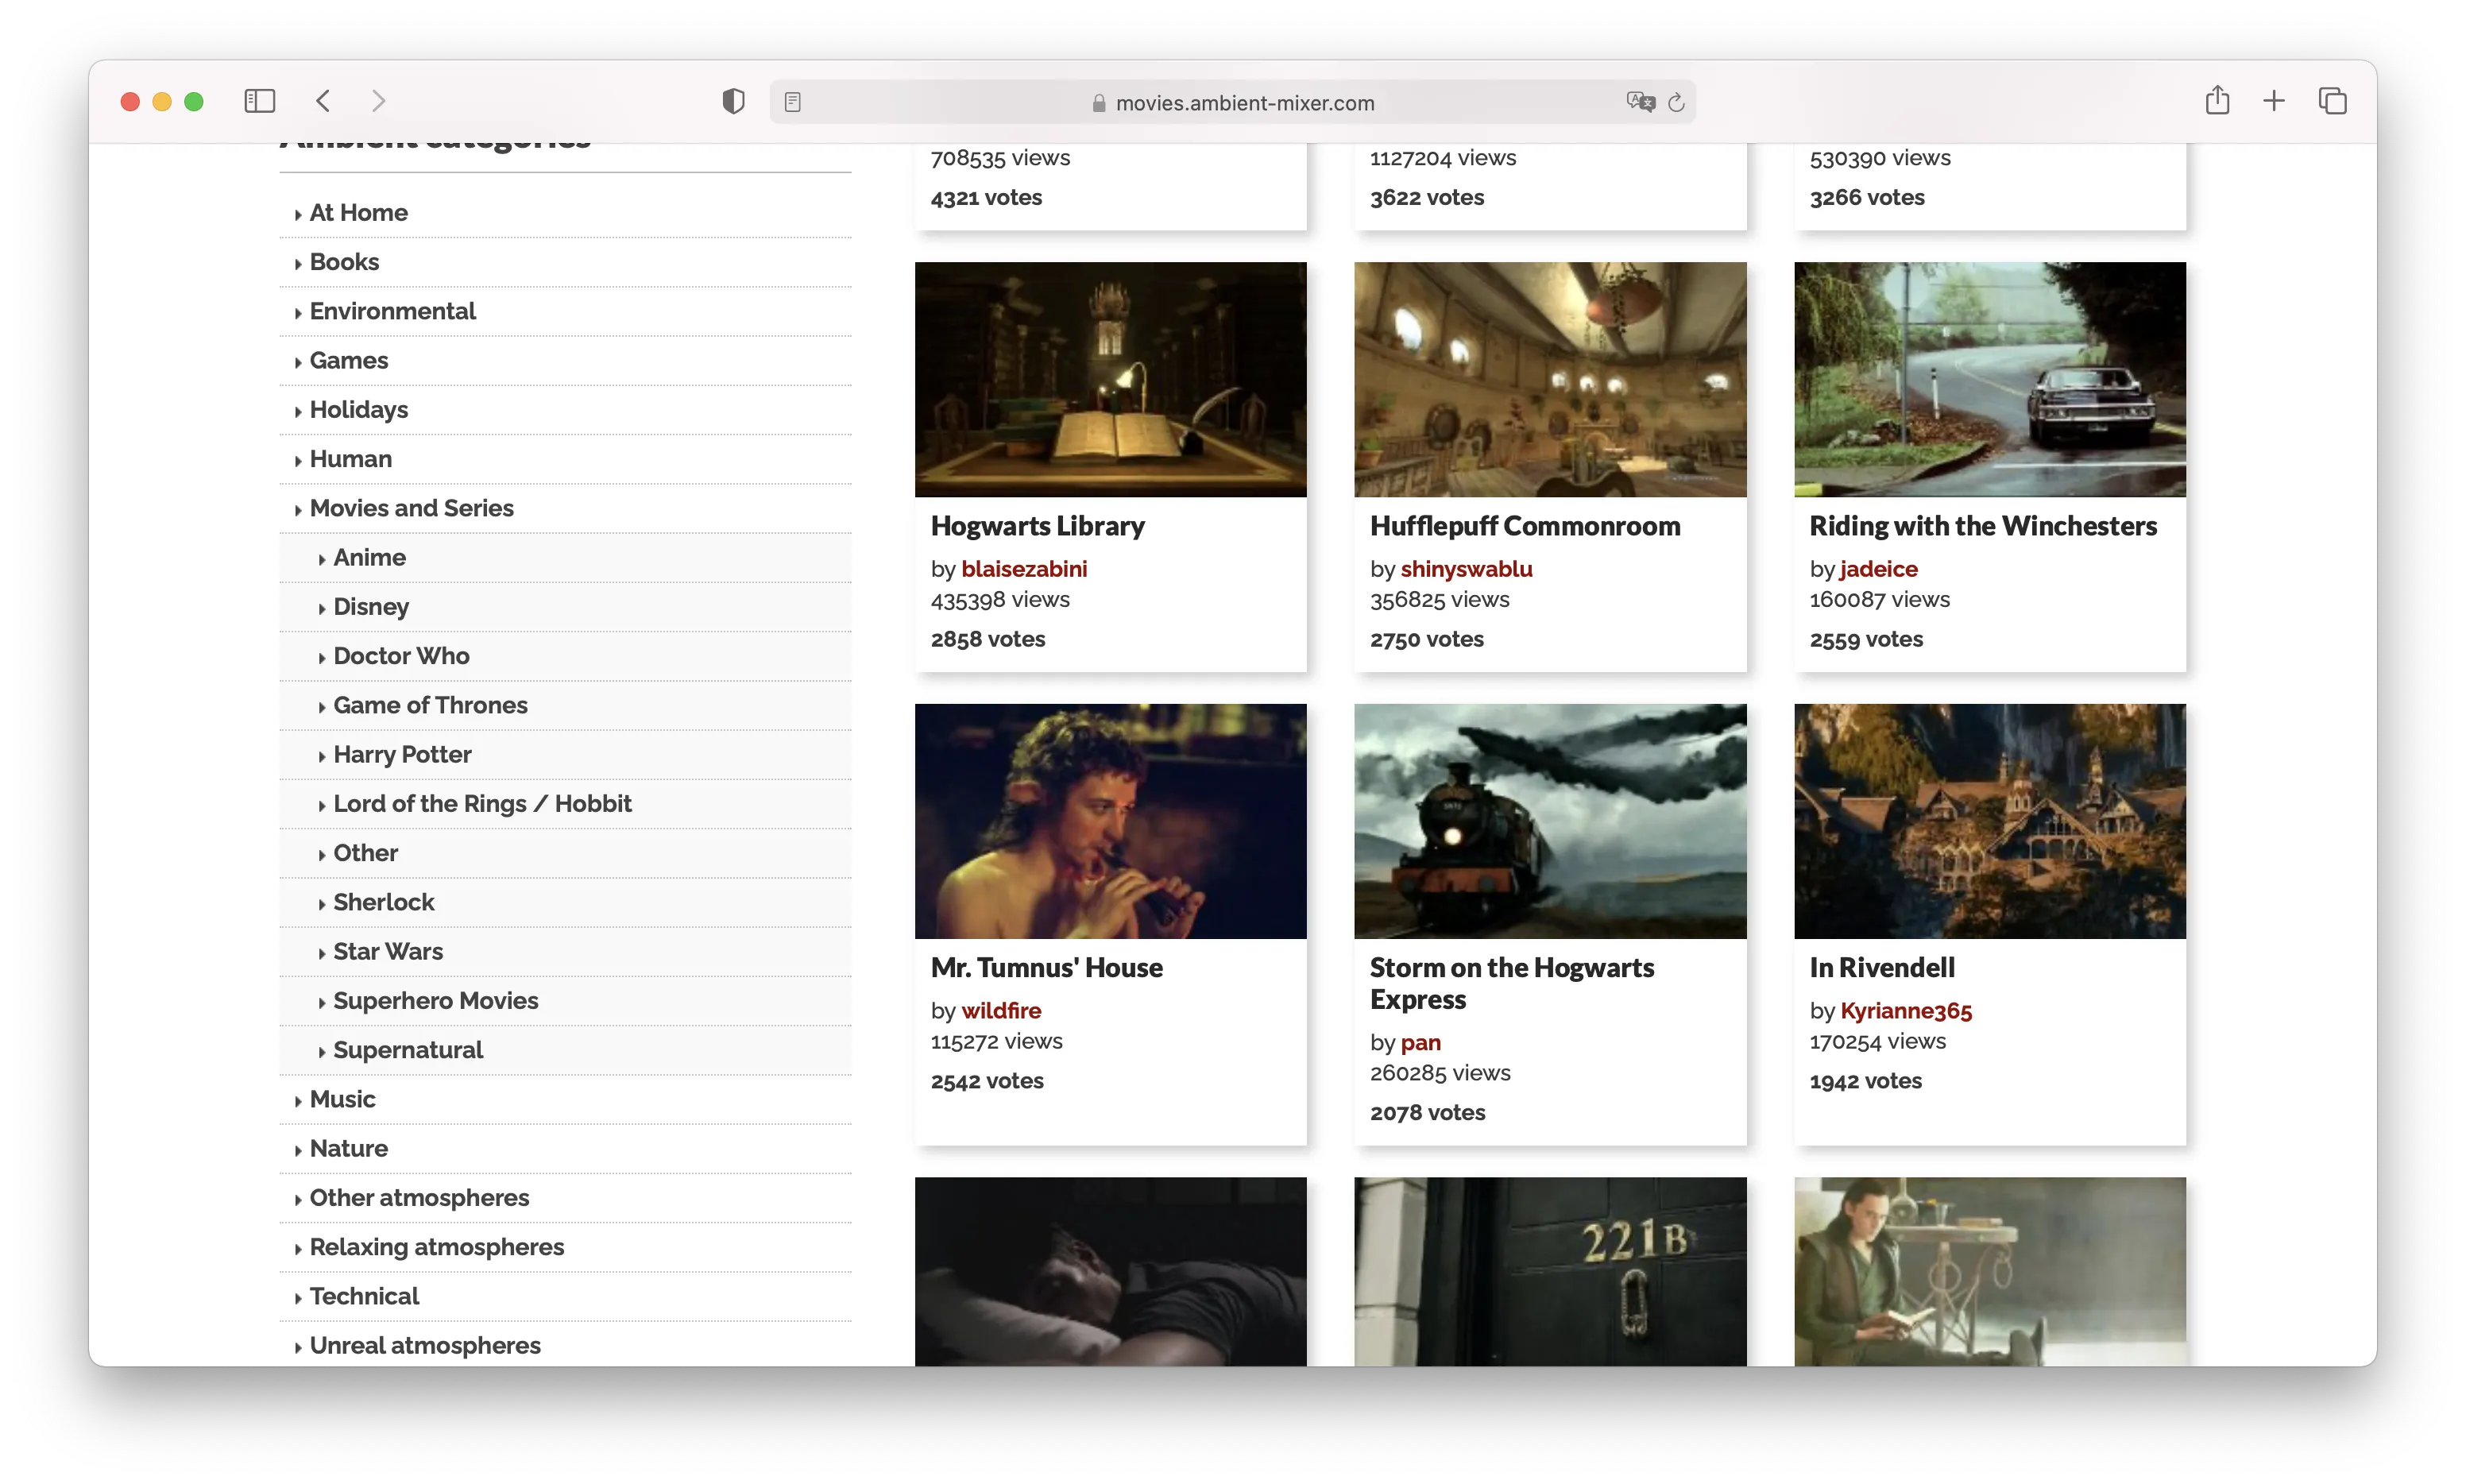This screenshot has height=1484, width=2466.
Task: Open the Environmental category
Action: point(392,311)
